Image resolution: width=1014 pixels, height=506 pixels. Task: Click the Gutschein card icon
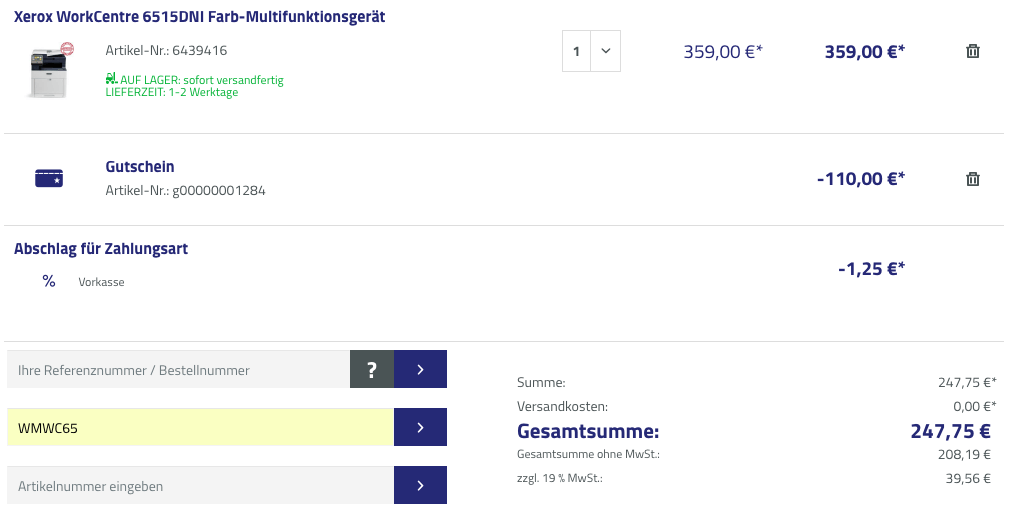[49, 179]
